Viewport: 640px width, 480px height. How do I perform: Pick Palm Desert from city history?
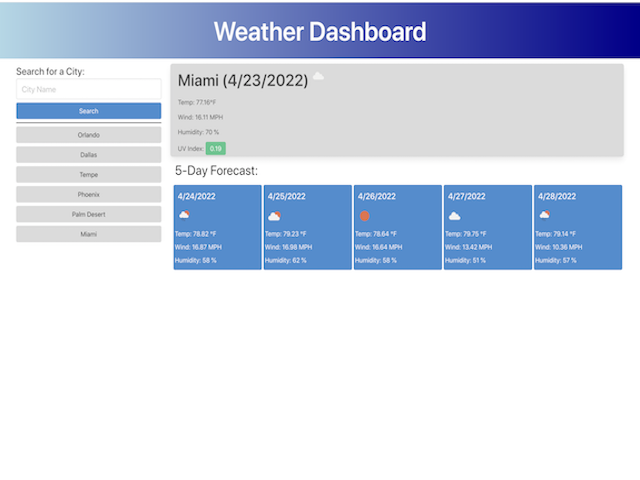88,214
